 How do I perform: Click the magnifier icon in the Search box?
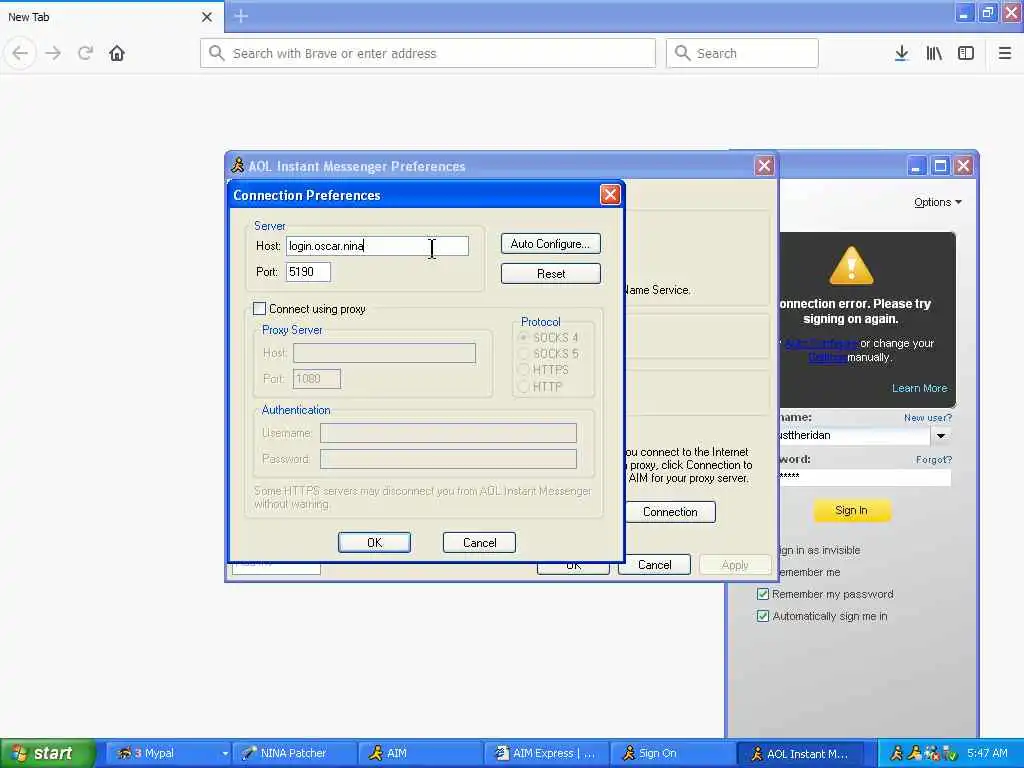pyautogui.click(x=682, y=53)
